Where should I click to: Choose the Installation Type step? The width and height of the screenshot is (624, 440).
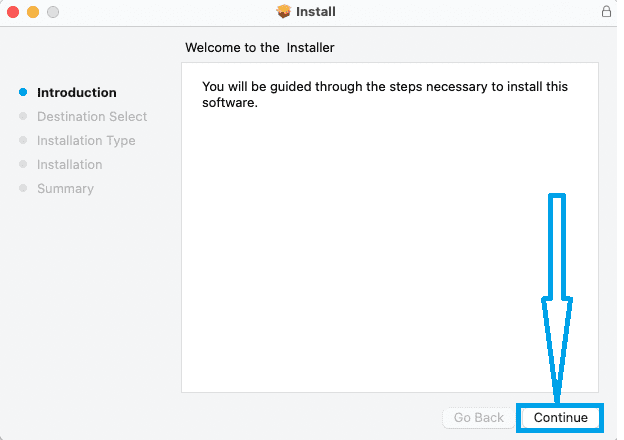(86, 141)
